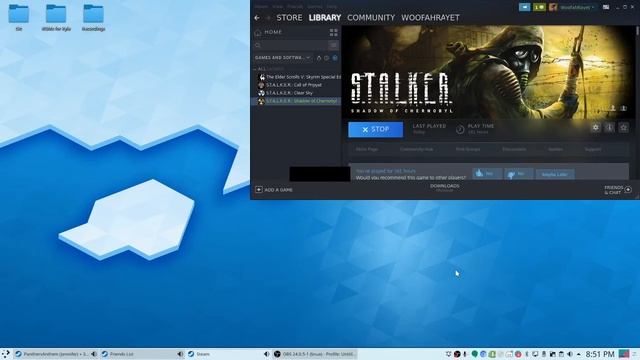Open game info icon
Image resolution: width=640 pixels, height=360 pixels.
pos(609,127)
